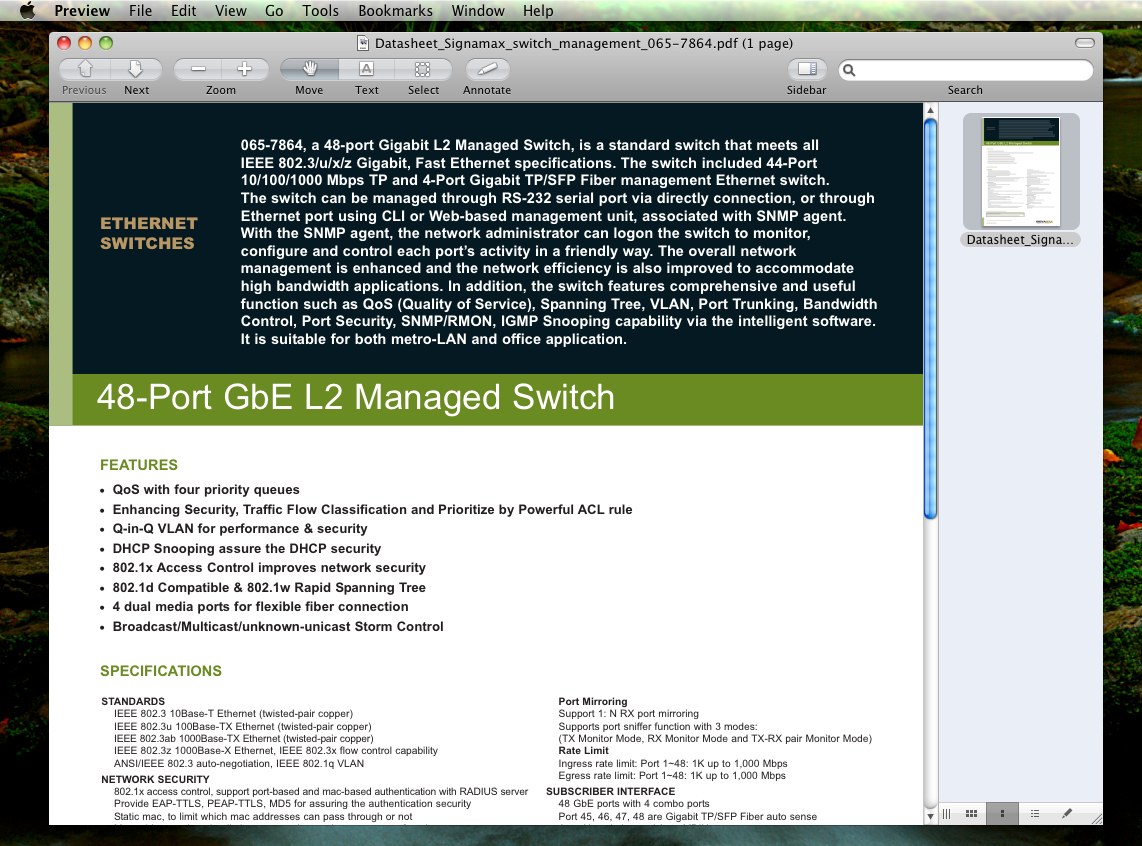Image resolution: width=1142 pixels, height=846 pixels.
Task: Click the toolbar toggle pill in title bar
Action: click(1084, 44)
